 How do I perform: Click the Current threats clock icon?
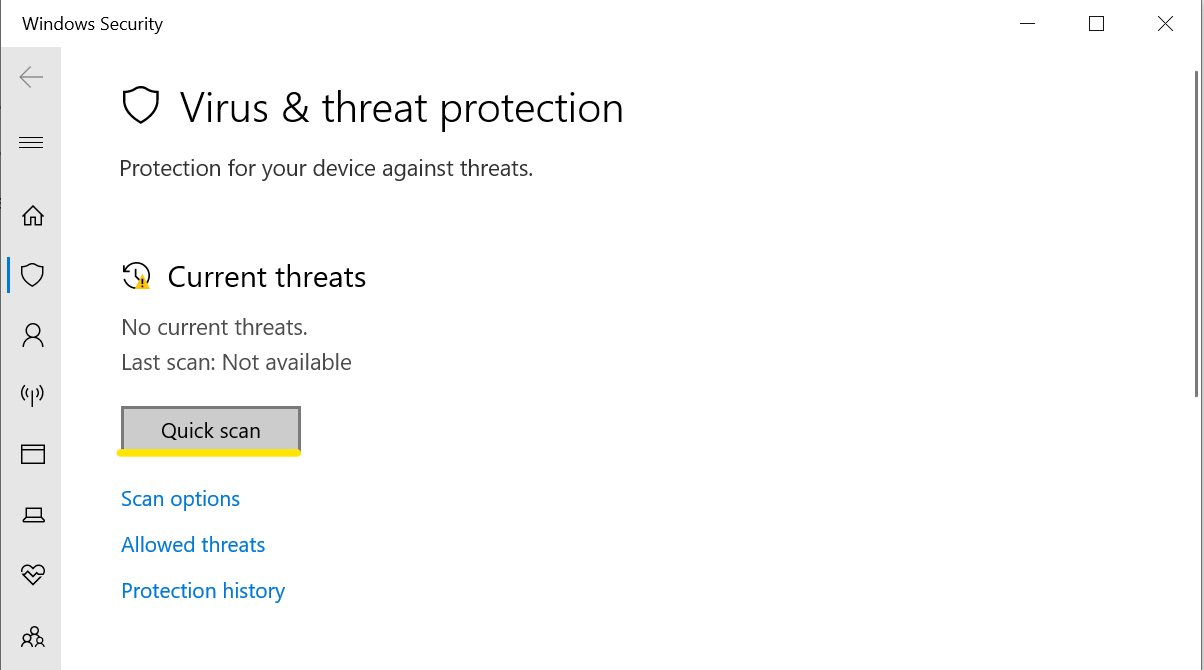click(x=136, y=276)
